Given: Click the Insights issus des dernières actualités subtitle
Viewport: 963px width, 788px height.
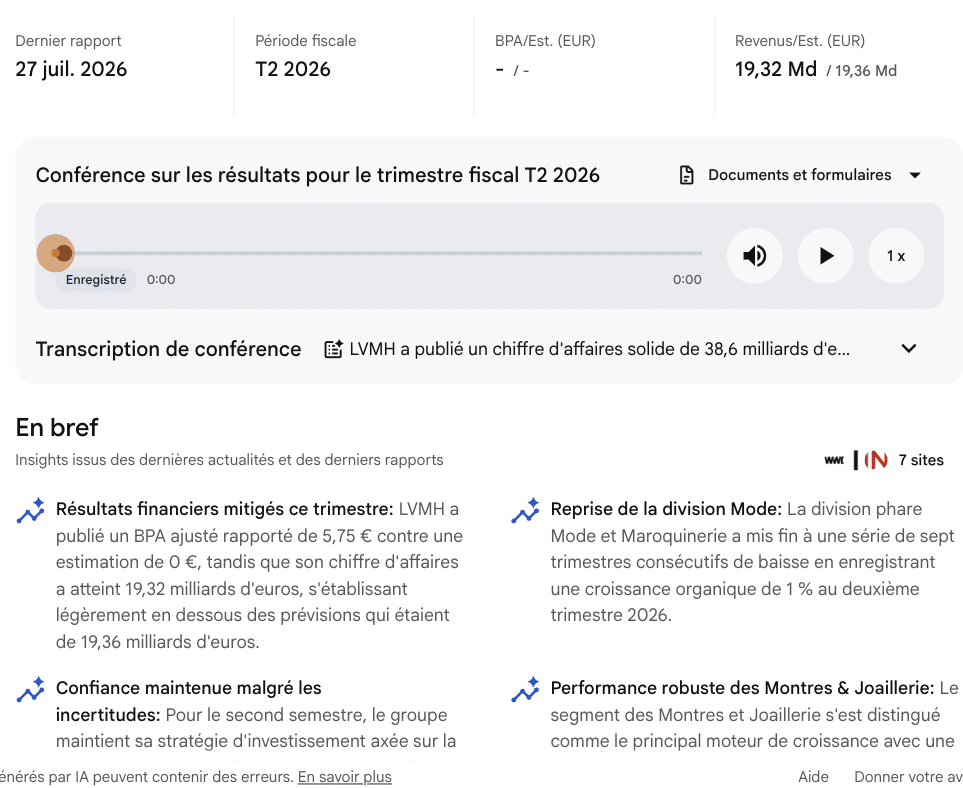Looking at the screenshot, I should click(x=229, y=460).
